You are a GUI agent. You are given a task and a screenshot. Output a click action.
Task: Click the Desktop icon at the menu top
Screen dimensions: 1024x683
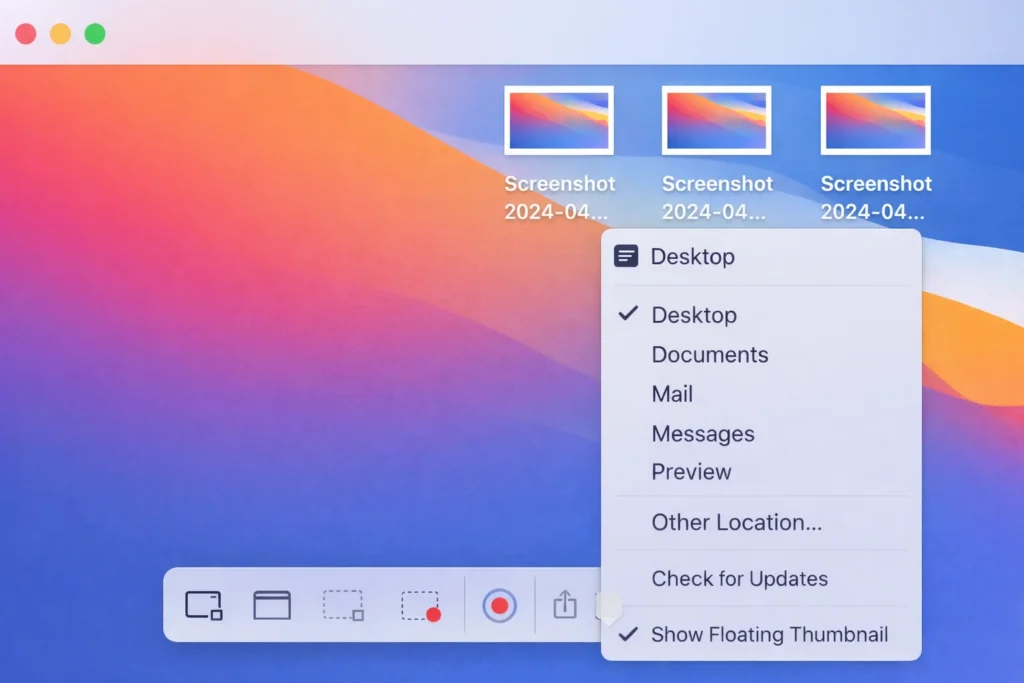click(626, 256)
